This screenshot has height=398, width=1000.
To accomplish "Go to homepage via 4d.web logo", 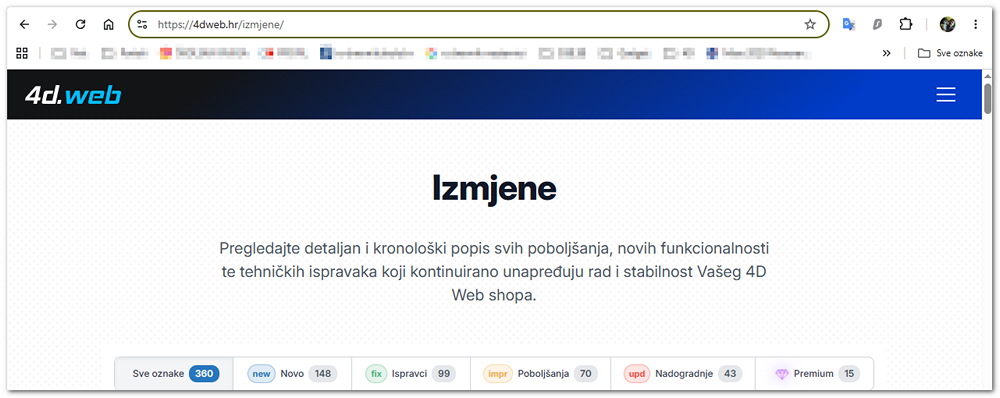I will (73, 95).
